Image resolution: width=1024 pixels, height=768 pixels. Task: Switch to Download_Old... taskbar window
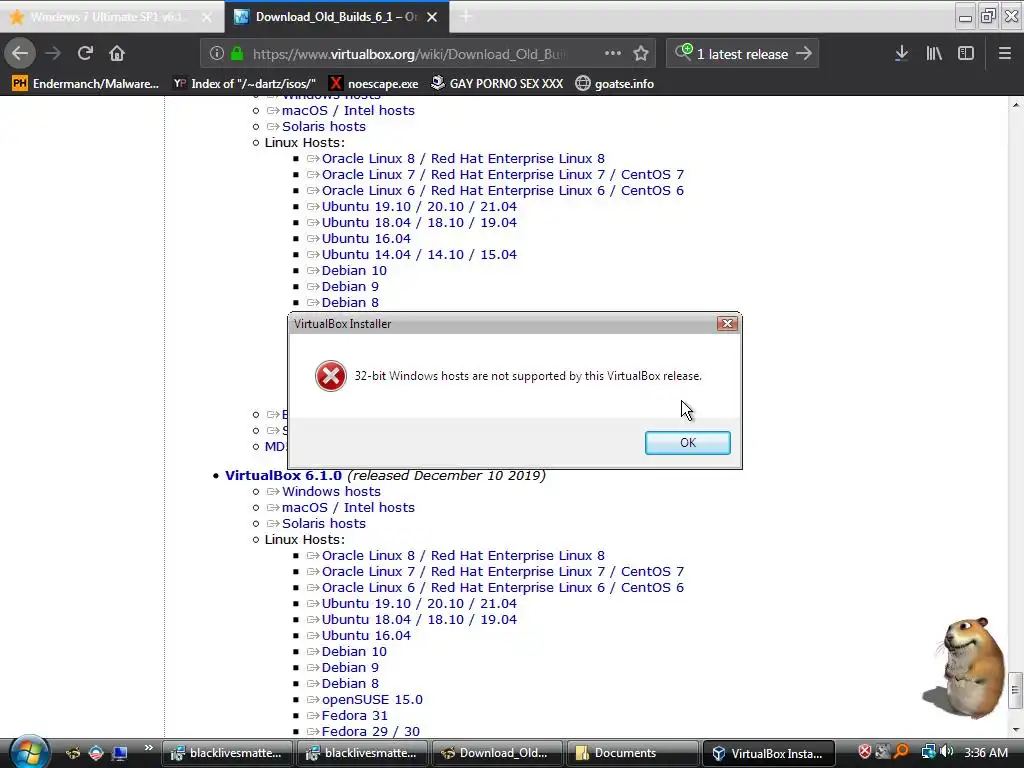[x=496, y=753]
